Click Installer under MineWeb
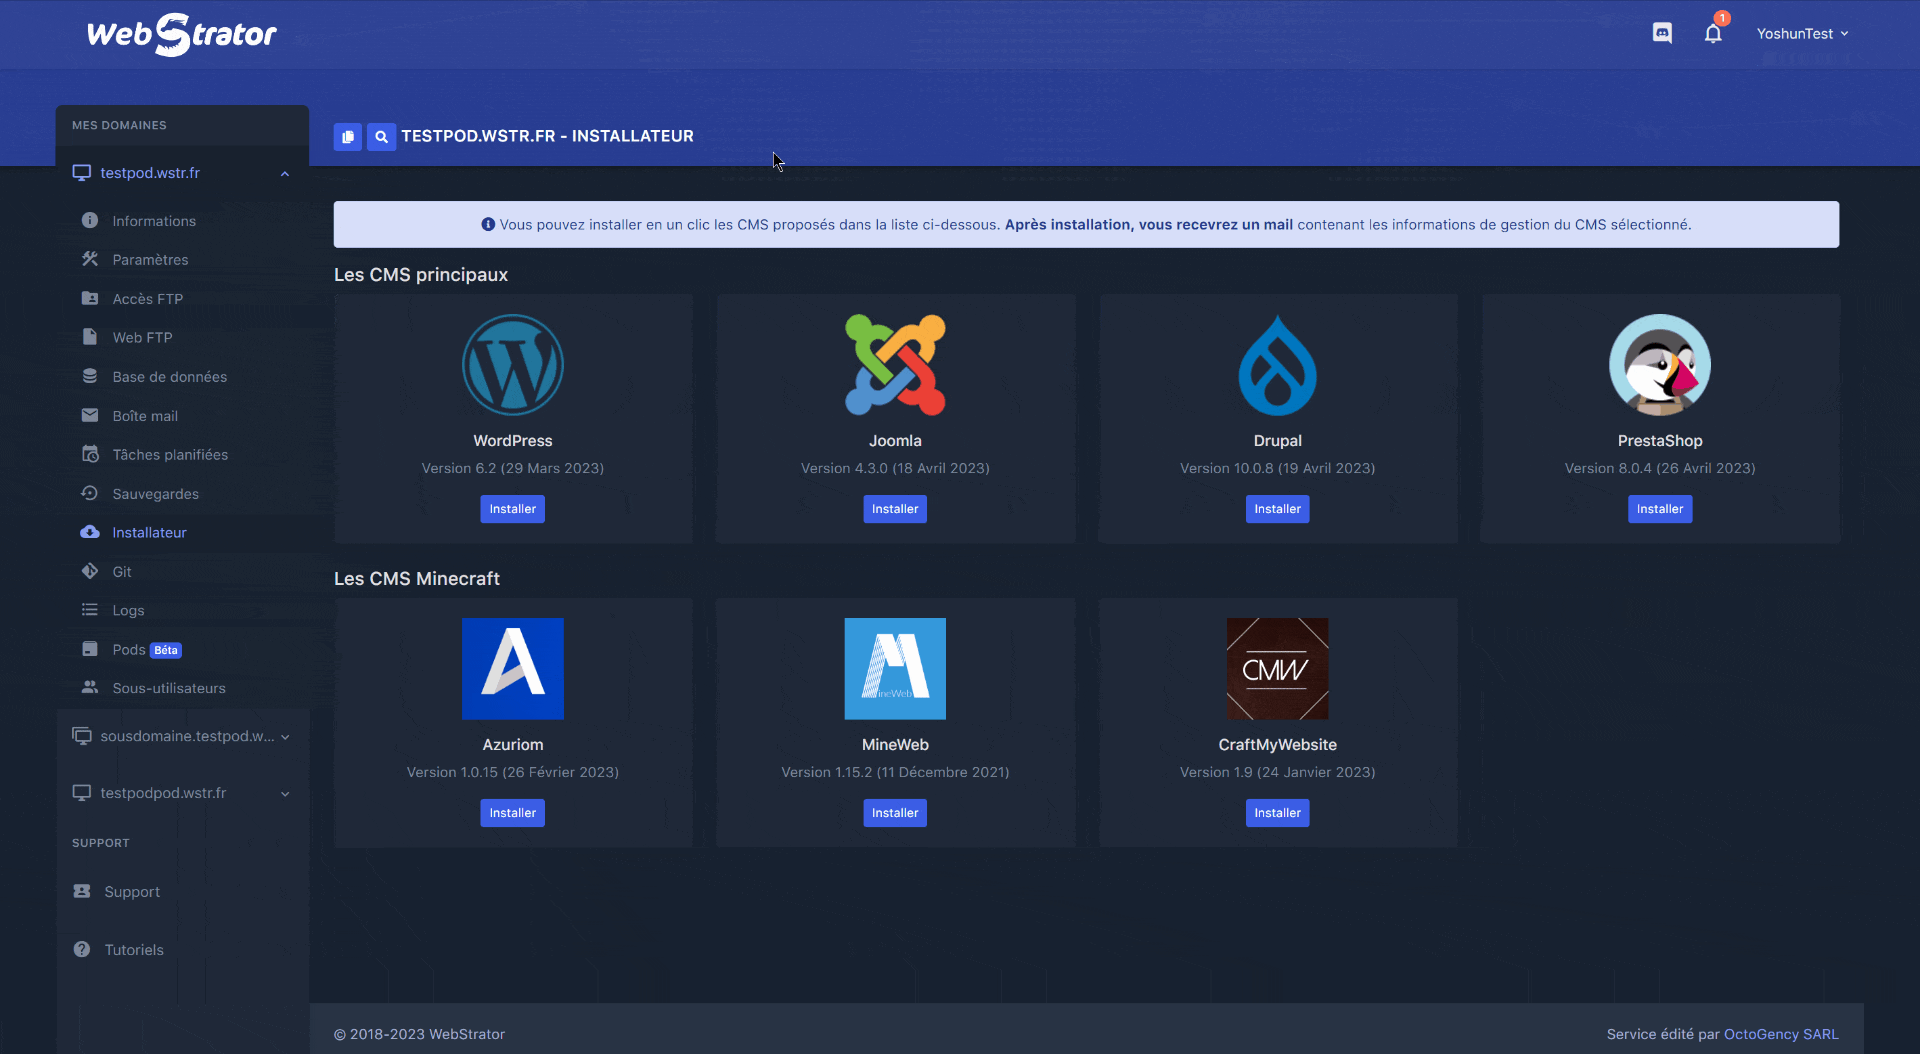This screenshot has height=1054, width=1920. [895, 813]
